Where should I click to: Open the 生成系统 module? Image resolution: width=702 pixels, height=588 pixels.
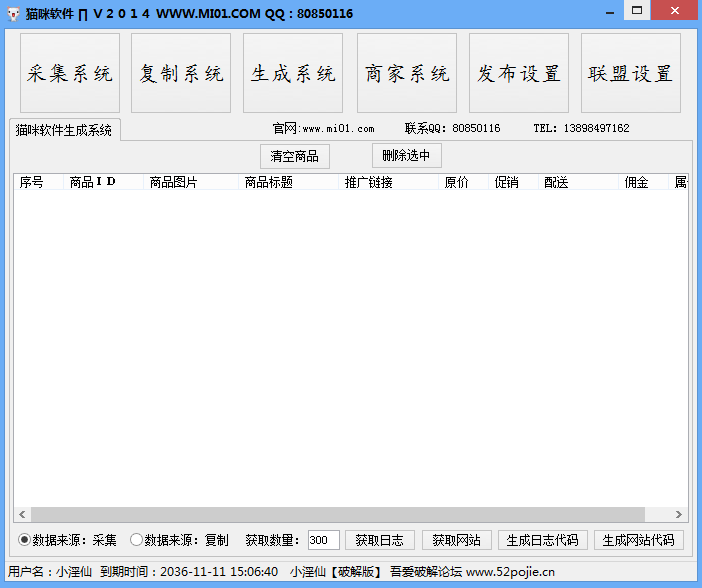[x=293, y=74]
